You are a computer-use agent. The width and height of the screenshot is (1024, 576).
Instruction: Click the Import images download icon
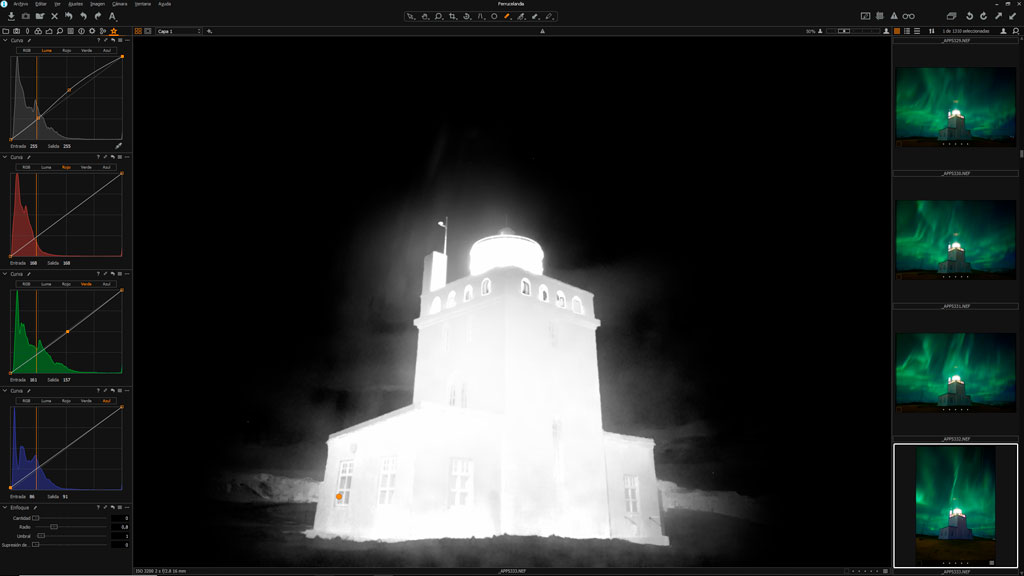click(11, 16)
